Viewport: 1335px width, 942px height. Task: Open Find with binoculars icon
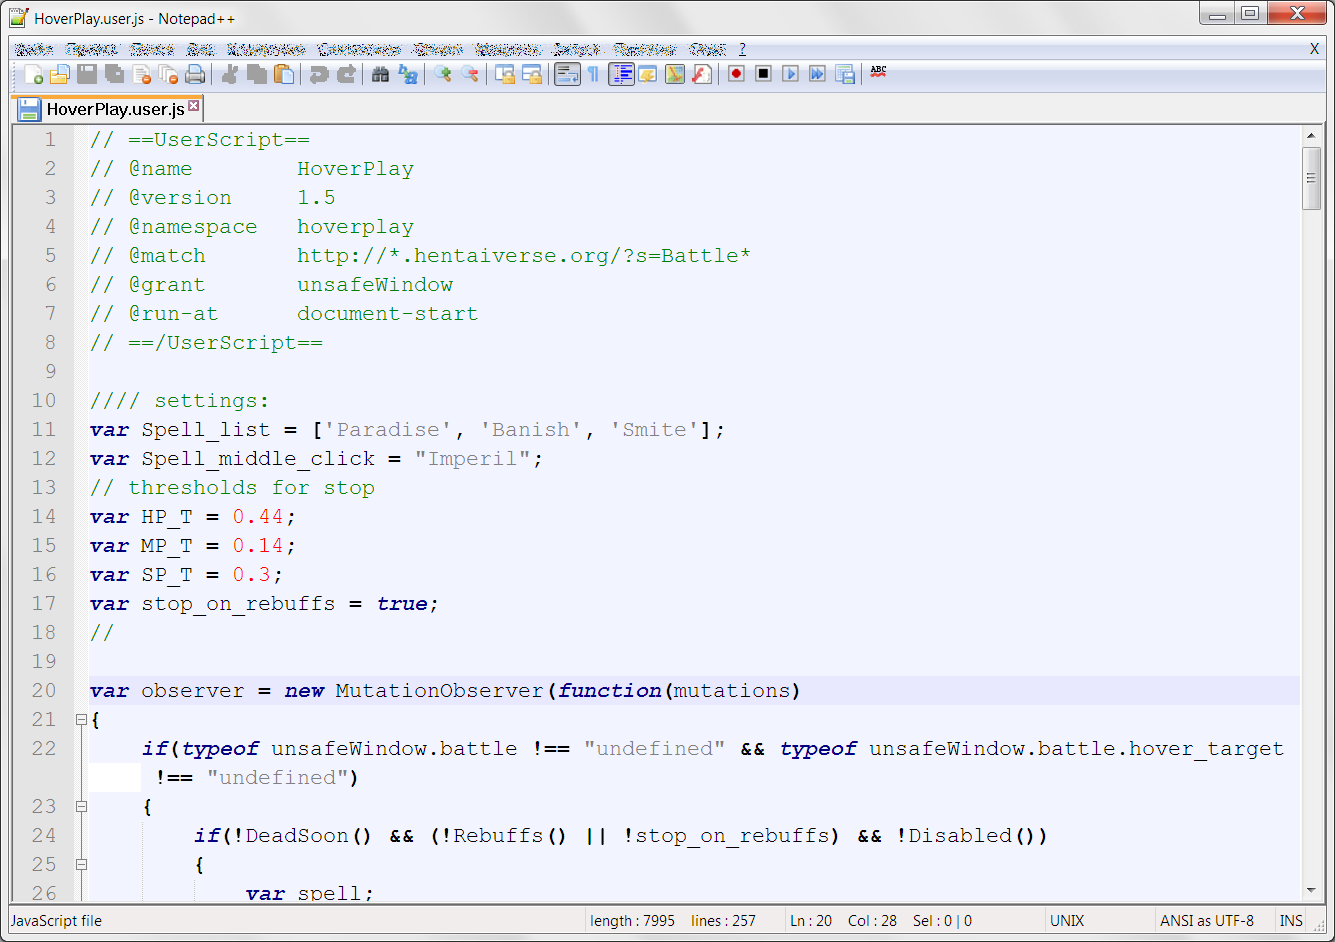pos(380,74)
